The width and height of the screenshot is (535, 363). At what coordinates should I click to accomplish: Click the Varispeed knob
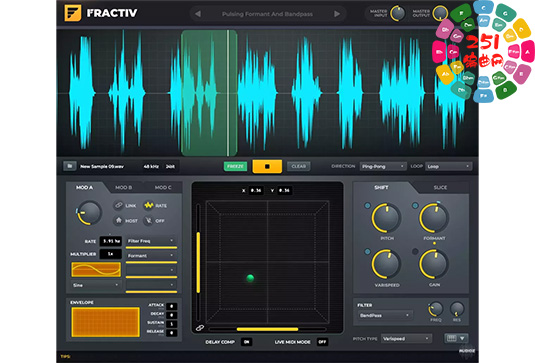pyautogui.click(x=386, y=264)
